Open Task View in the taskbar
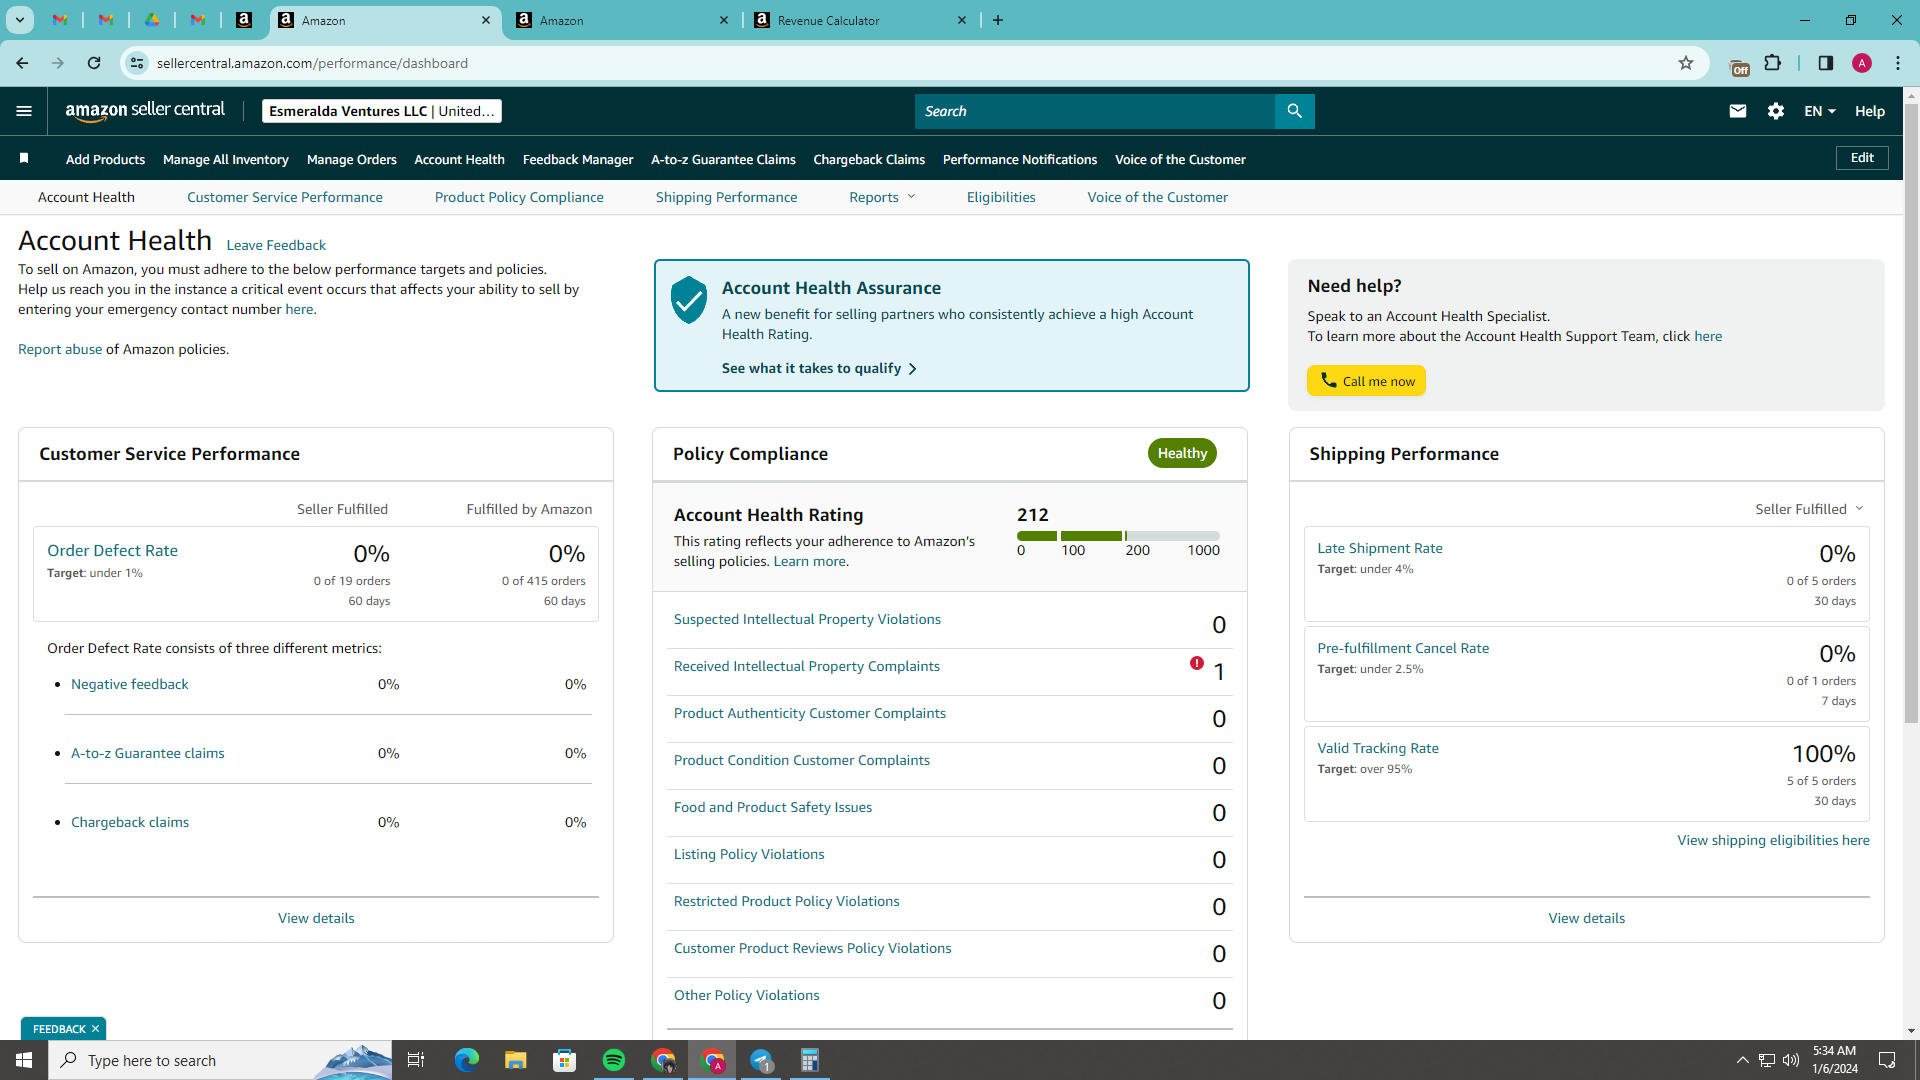 tap(416, 1060)
